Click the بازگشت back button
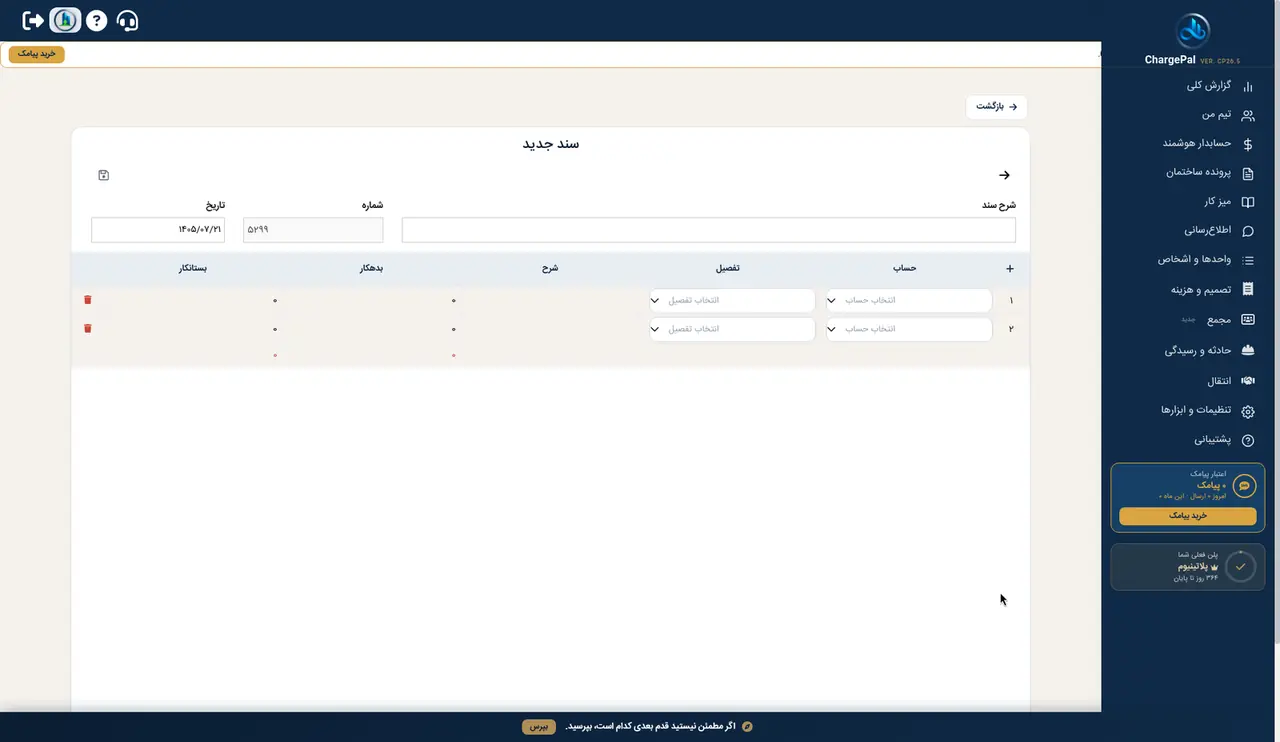The height and width of the screenshot is (742, 1280). [x=997, y=106]
